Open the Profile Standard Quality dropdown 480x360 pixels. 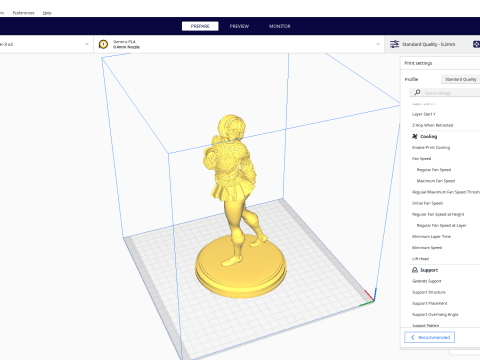460,79
